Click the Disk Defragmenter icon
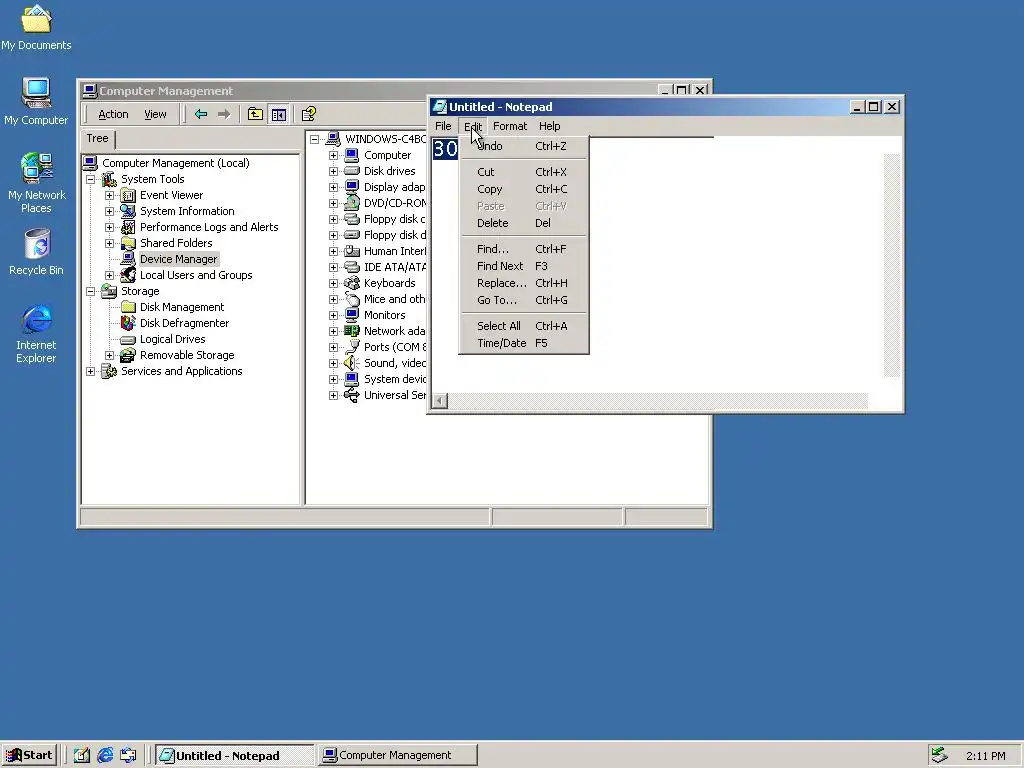Viewport: 1024px width, 768px height. (128, 323)
